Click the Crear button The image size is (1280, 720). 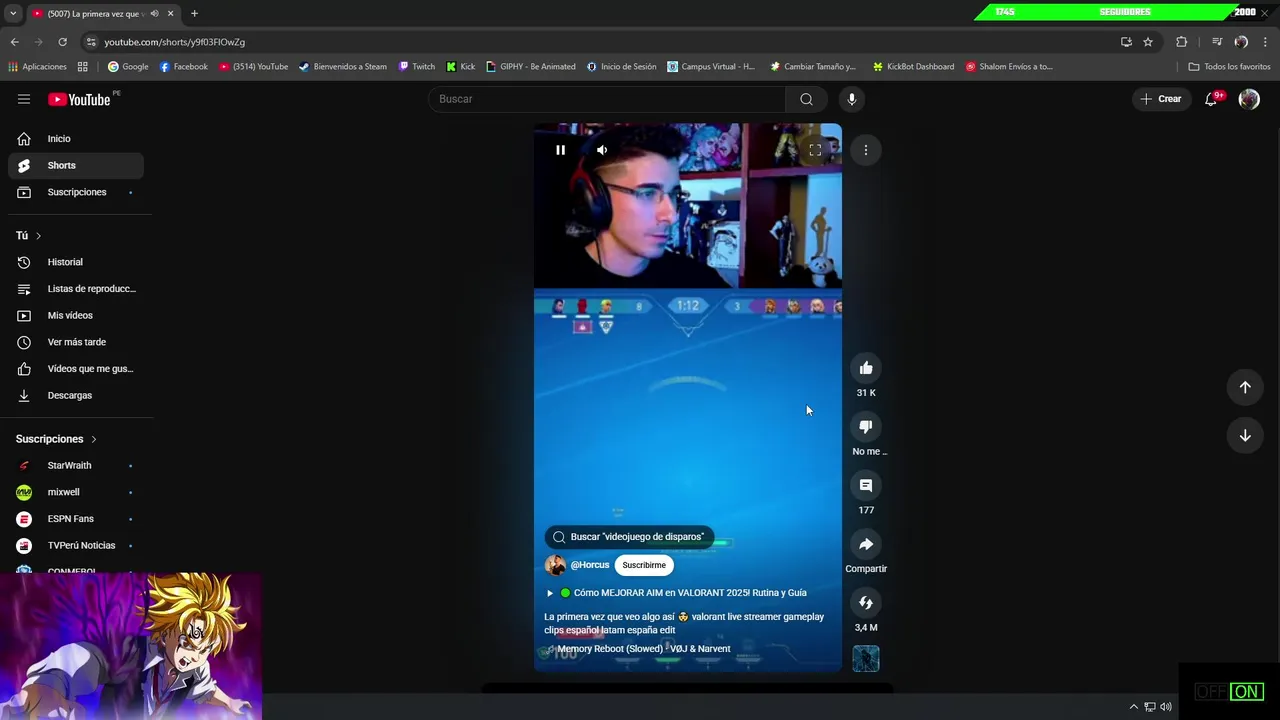pos(1161,99)
